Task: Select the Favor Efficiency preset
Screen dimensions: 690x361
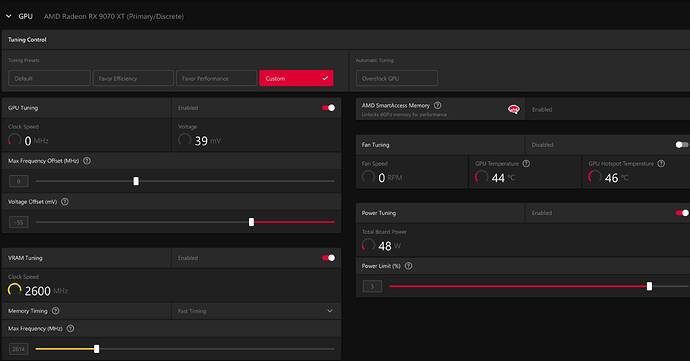Action: (x=133, y=78)
